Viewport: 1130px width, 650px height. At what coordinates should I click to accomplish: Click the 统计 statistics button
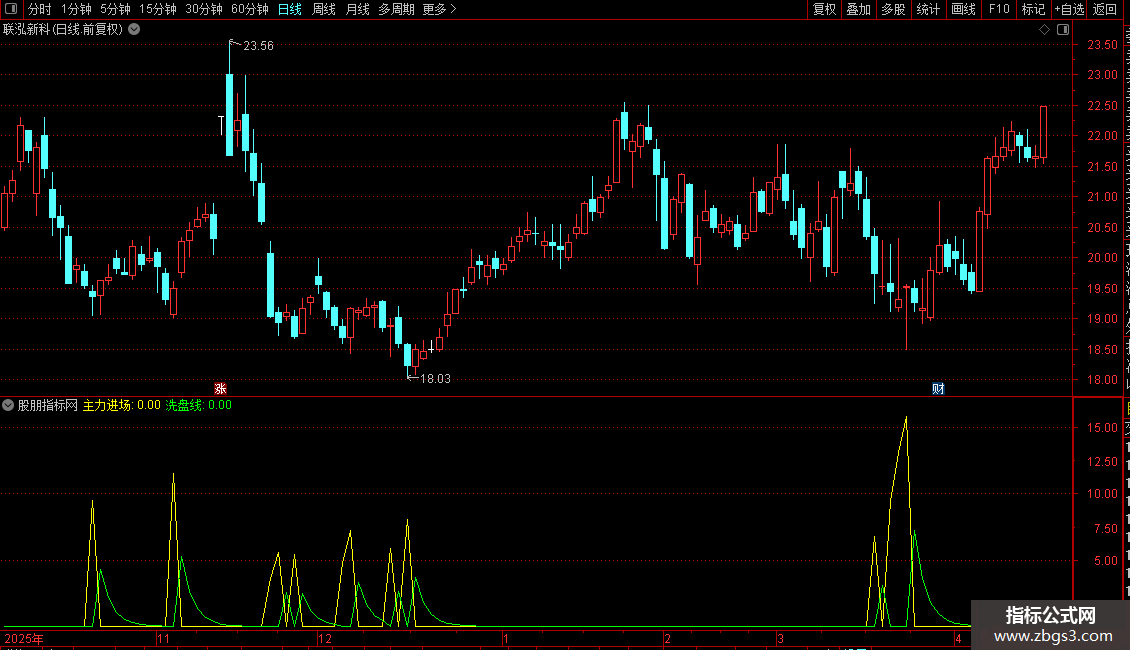click(928, 9)
